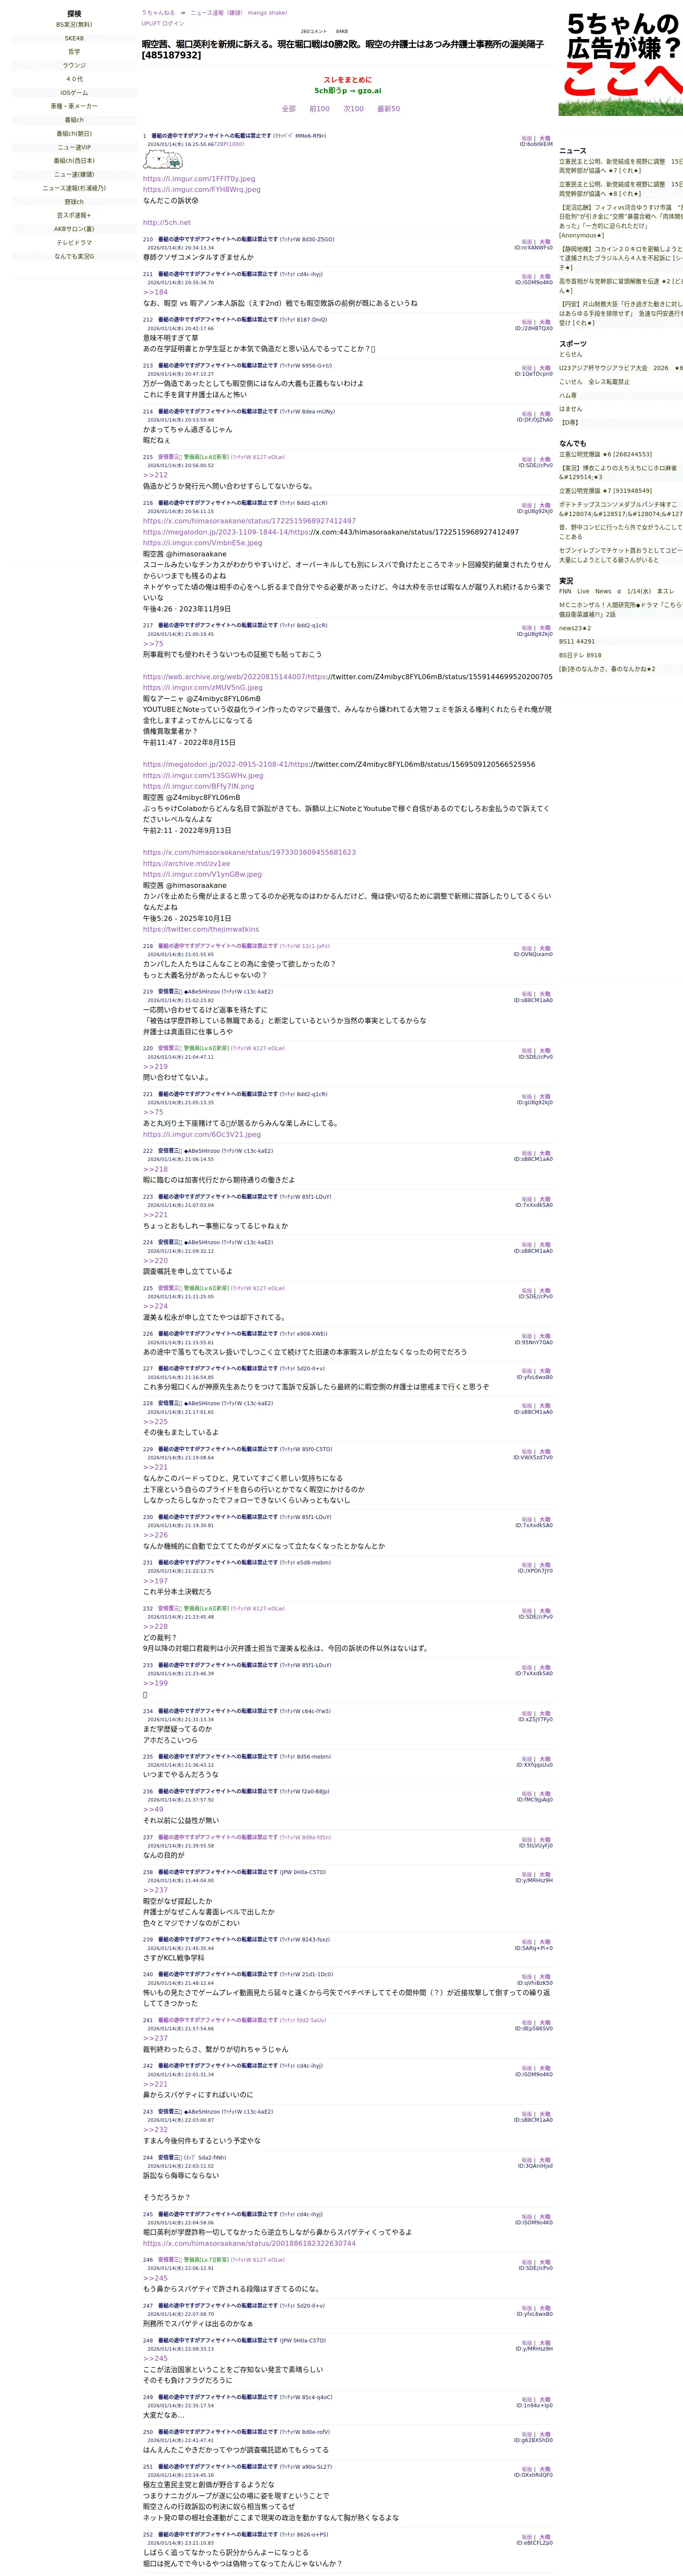The height and width of the screenshot is (2576, 683).
Task: Go to 哲学 board
Action: [74, 52]
